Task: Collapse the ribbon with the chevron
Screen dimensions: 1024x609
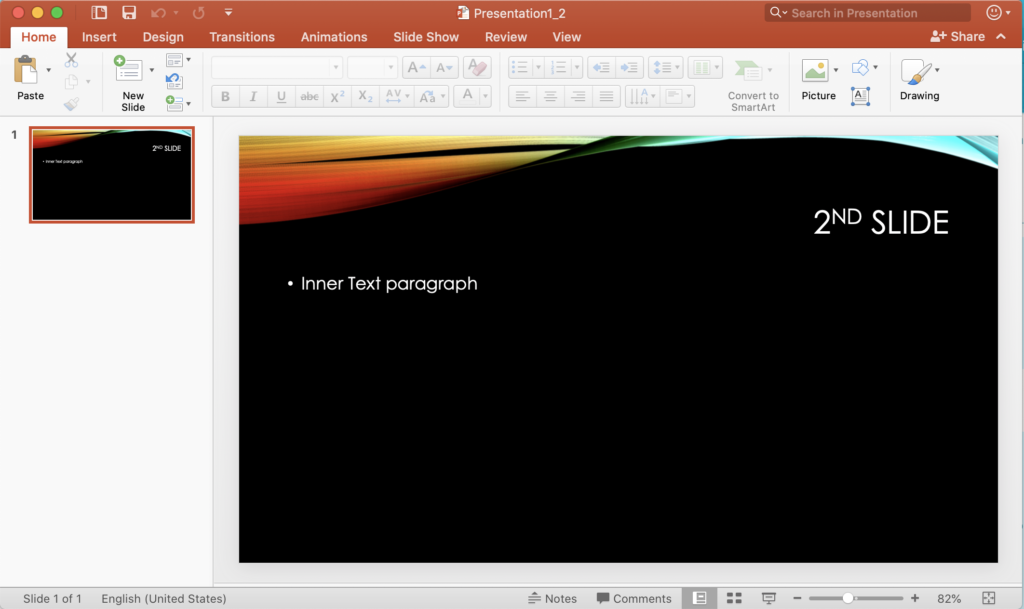Action: (x=1001, y=37)
